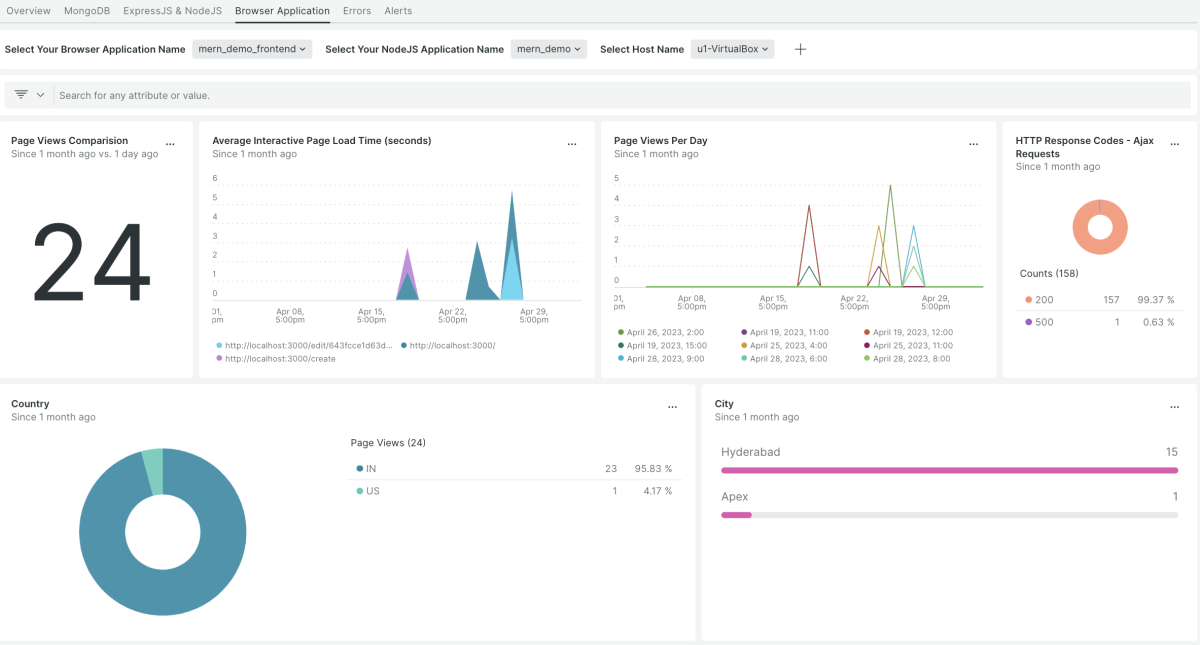Open HTTP Response Codes widget ellipsis menu
The height and width of the screenshot is (645, 1200).
tap(1176, 145)
